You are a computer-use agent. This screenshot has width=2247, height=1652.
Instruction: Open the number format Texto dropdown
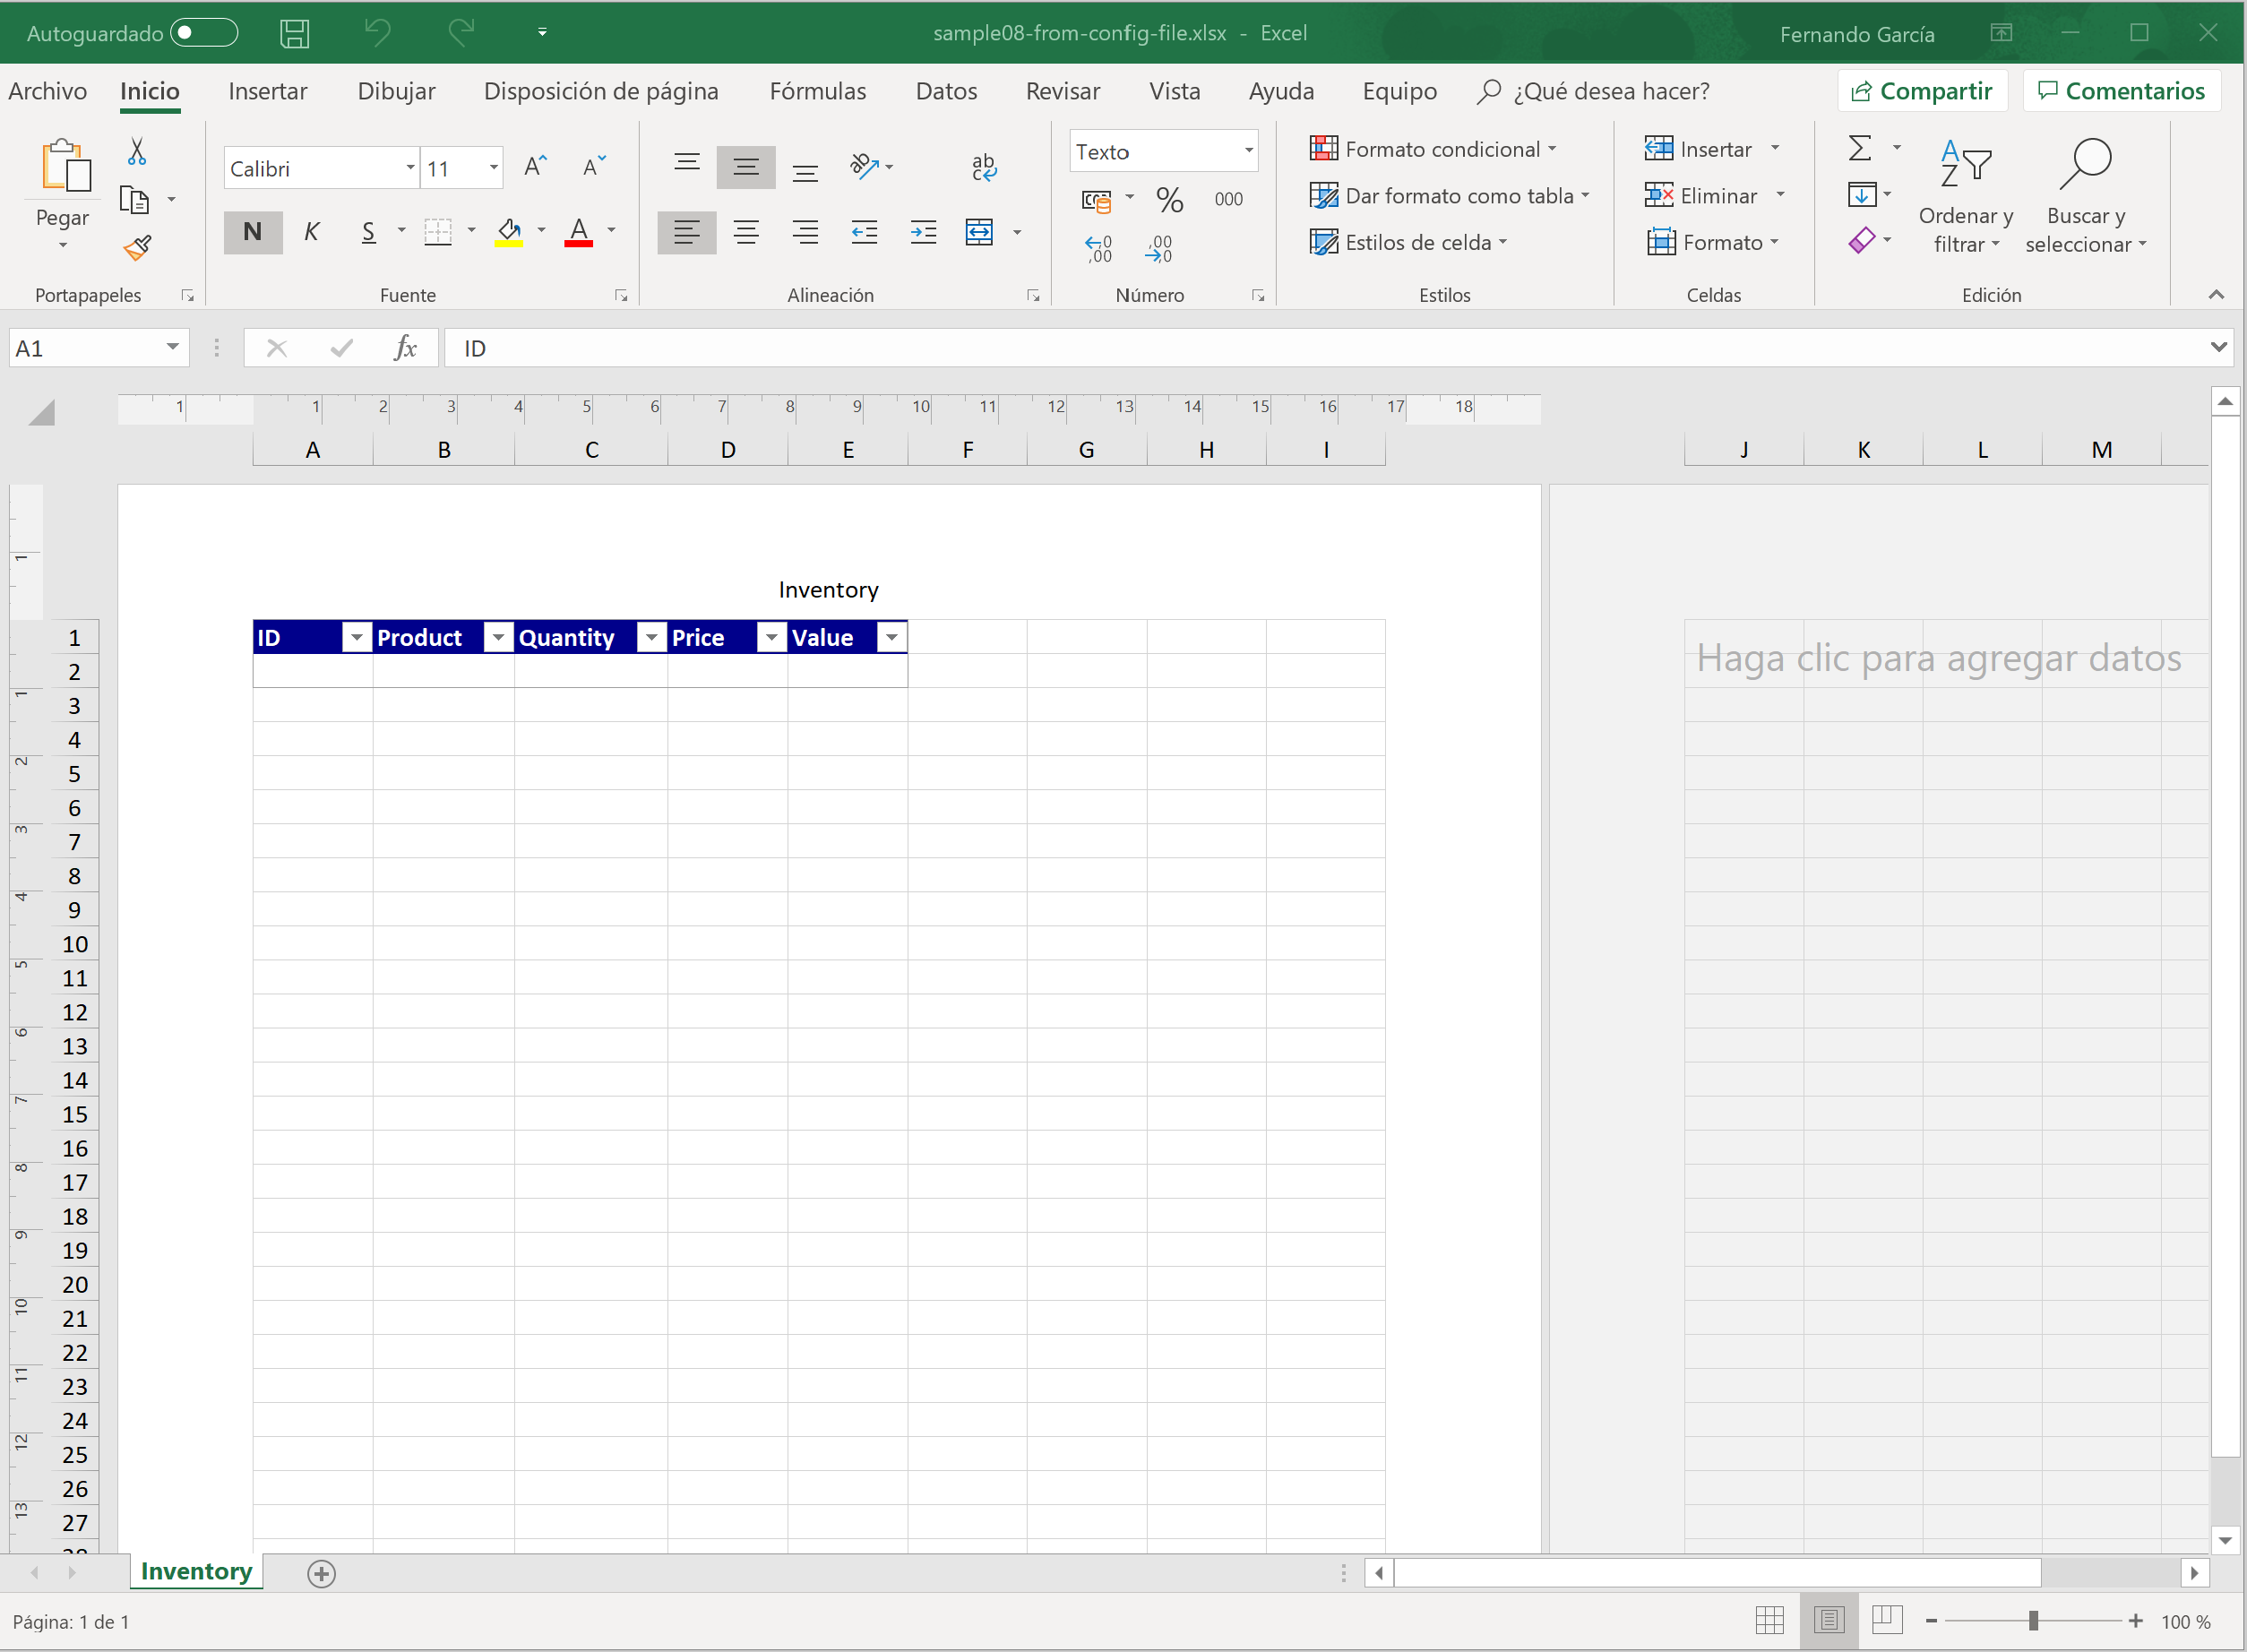[x=1248, y=151]
